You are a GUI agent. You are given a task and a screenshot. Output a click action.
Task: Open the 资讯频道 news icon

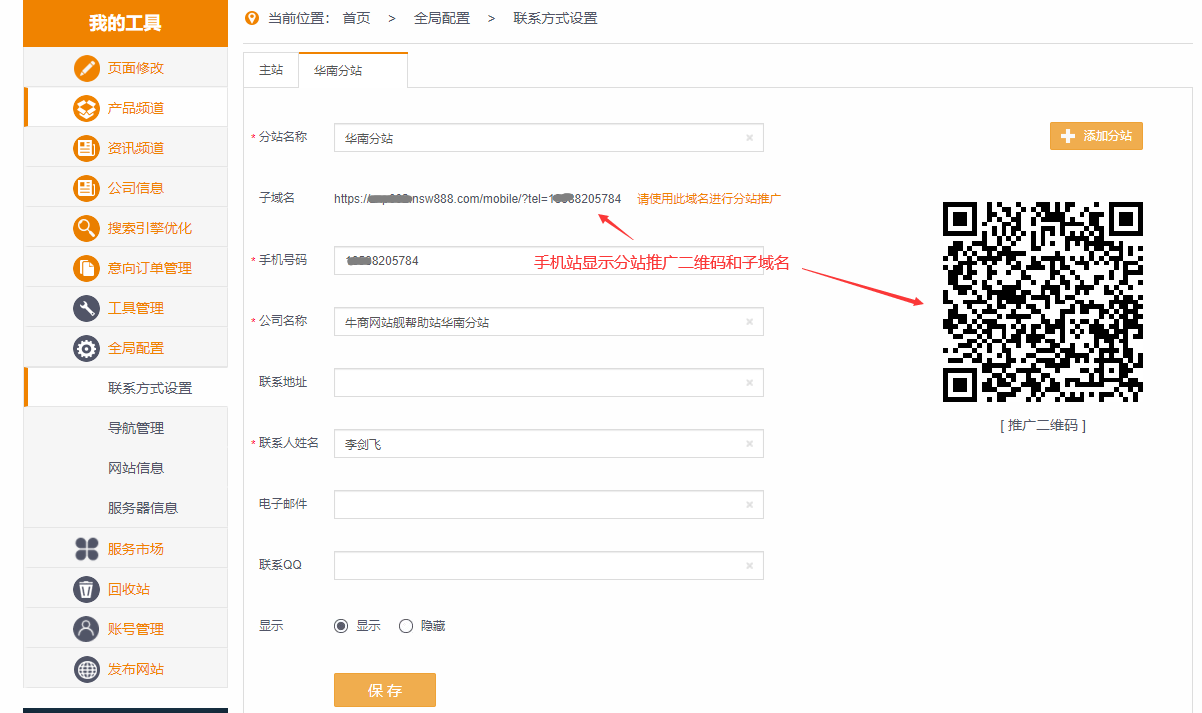(87, 148)
